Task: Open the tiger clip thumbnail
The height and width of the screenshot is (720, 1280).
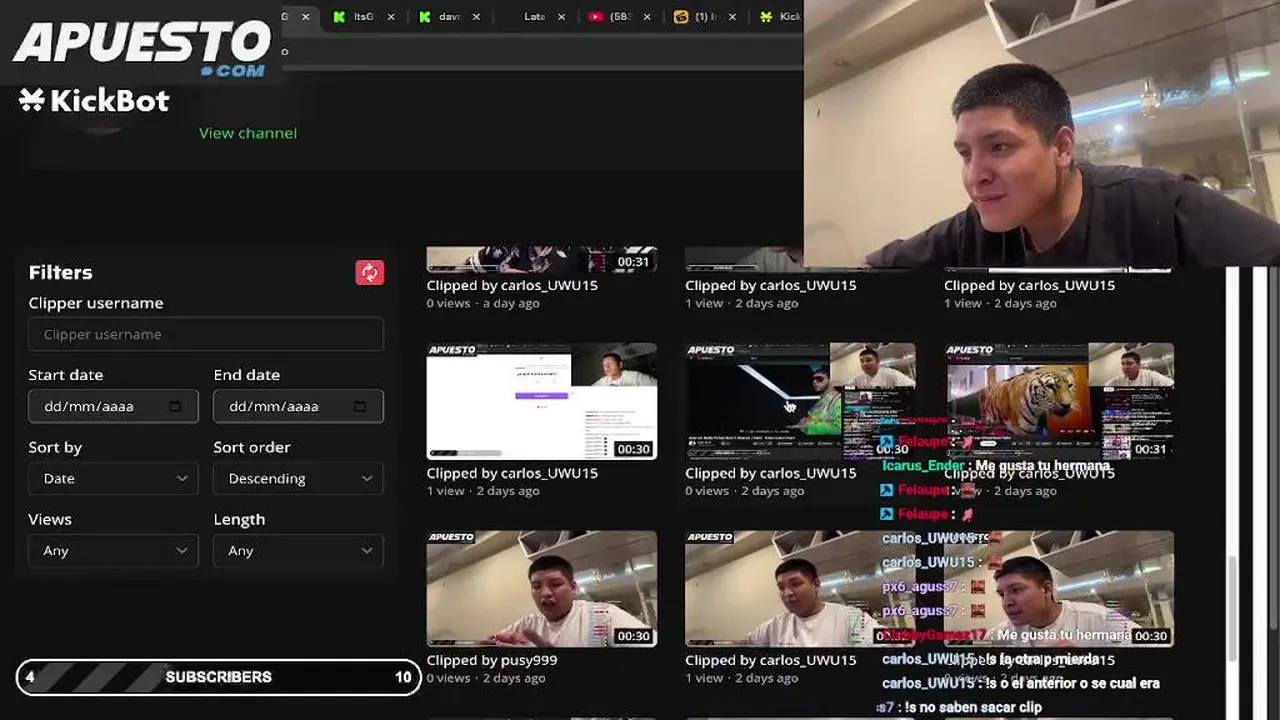Action: click(x=1060, y=401)
